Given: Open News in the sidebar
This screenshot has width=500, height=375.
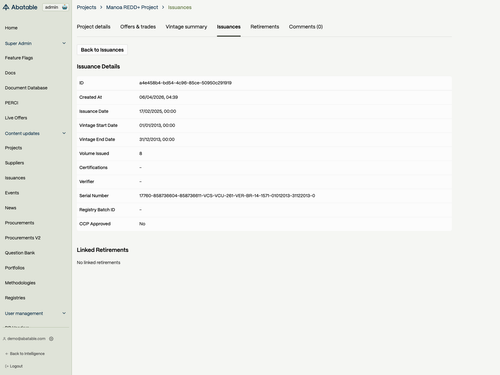Looking at the screenshot, I should [x=10, y=208].
